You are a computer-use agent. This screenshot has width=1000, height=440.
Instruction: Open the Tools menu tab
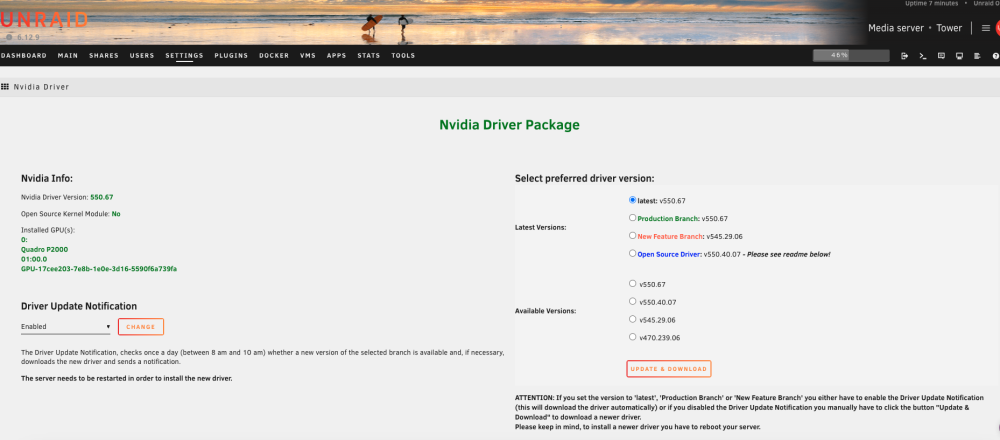point(403,55)
